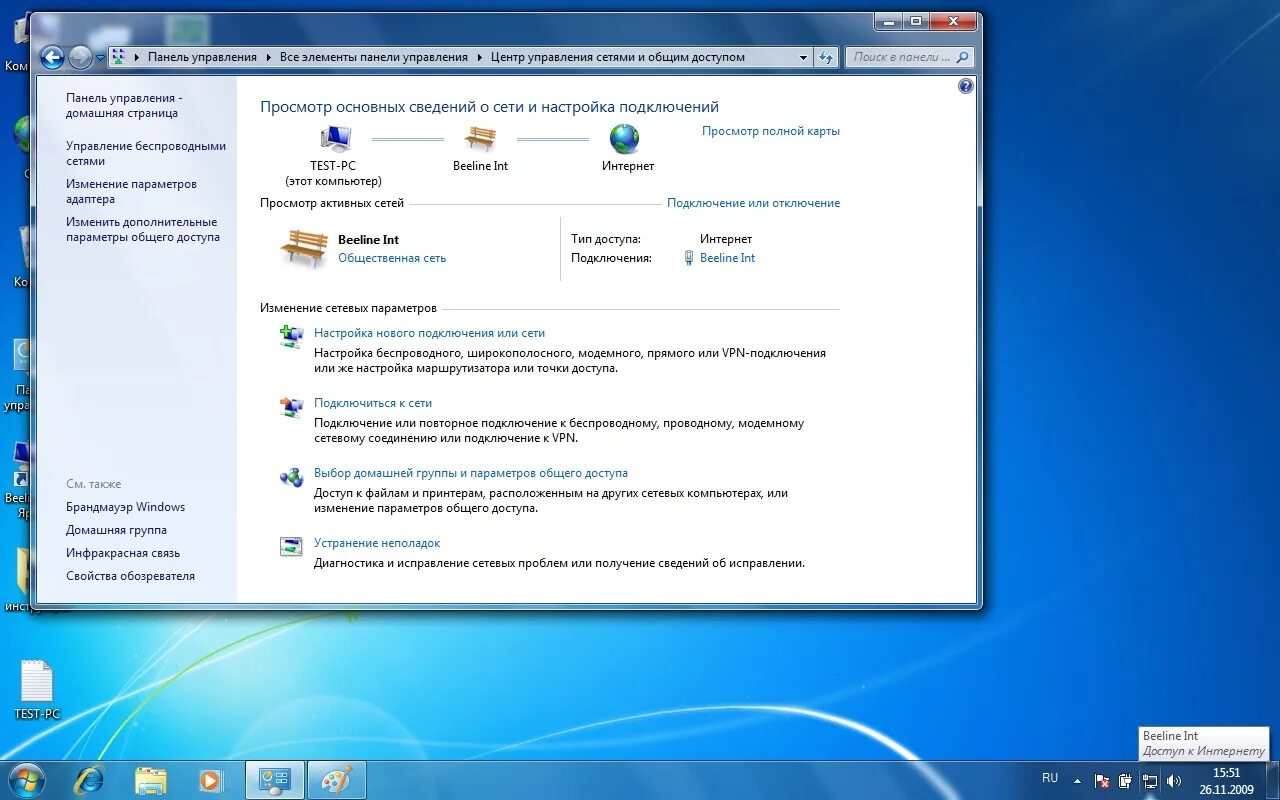Open 'Свойства обозревателя' link
Viewport: 1280px width, 800px height.
[x=131, y=576]
